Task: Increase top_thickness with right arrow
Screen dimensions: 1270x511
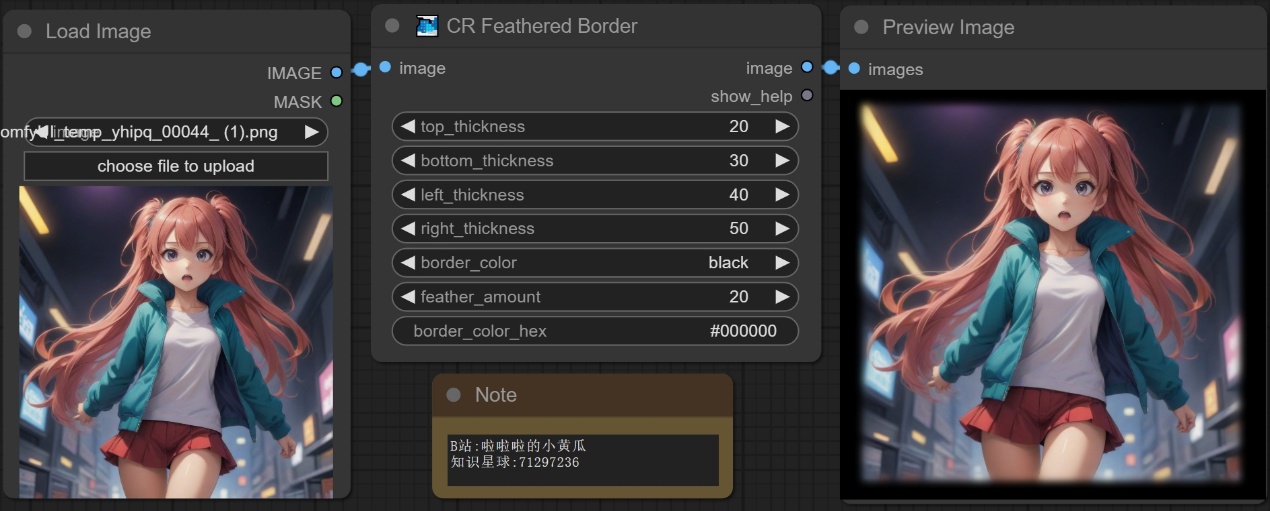Action: (782, 127)
